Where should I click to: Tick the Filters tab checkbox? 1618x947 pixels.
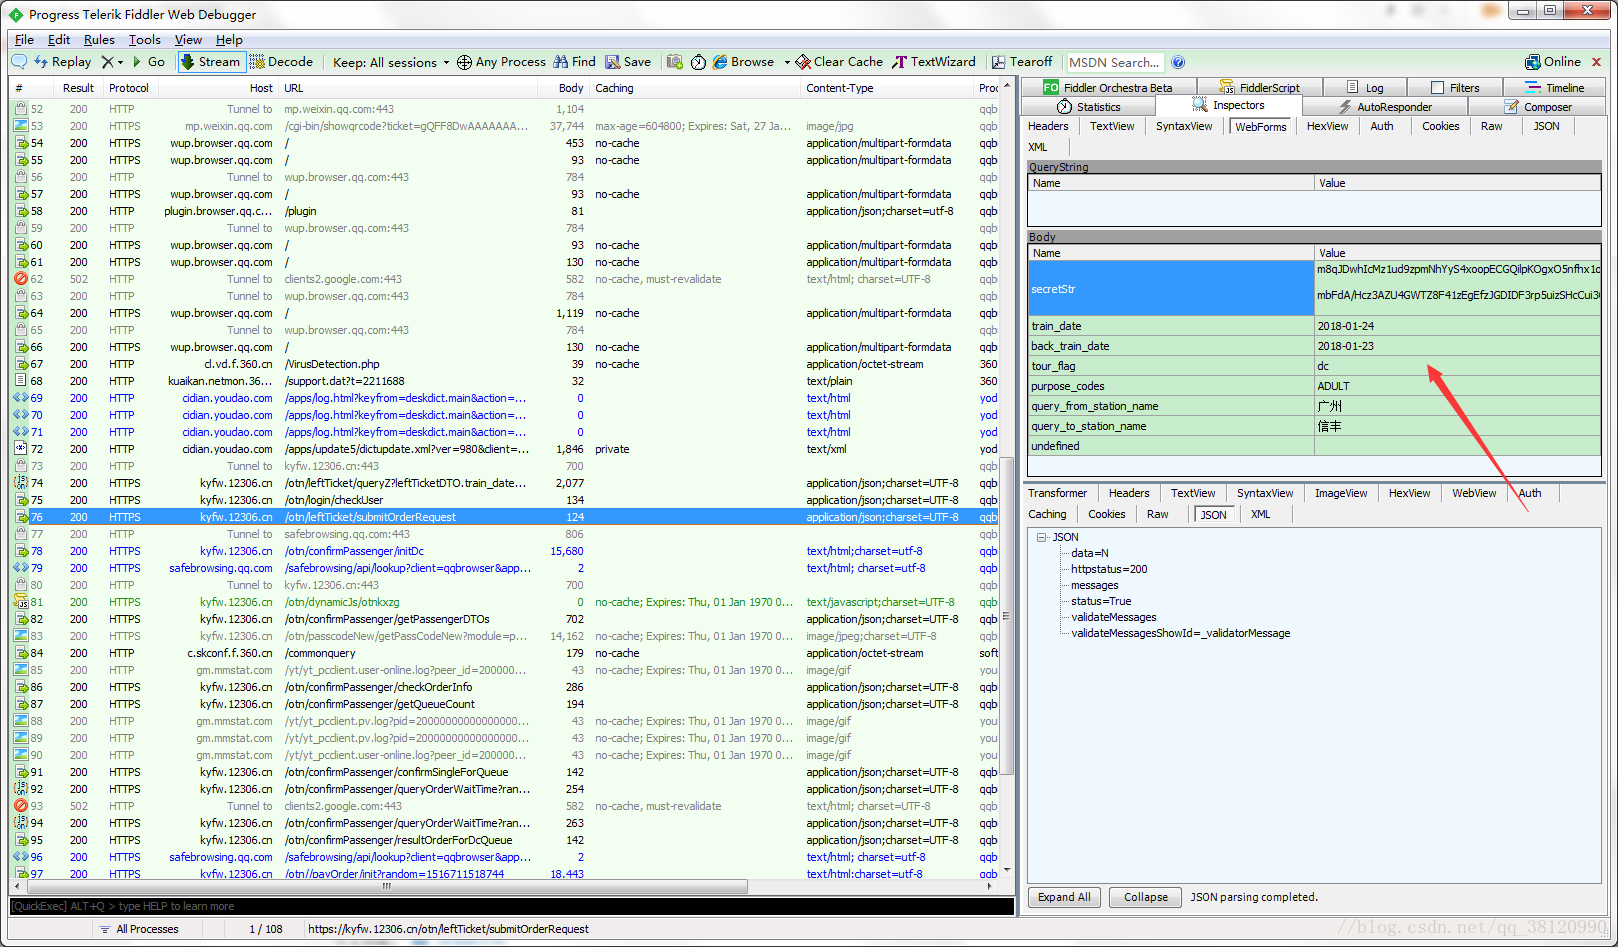pos(1437,88)
